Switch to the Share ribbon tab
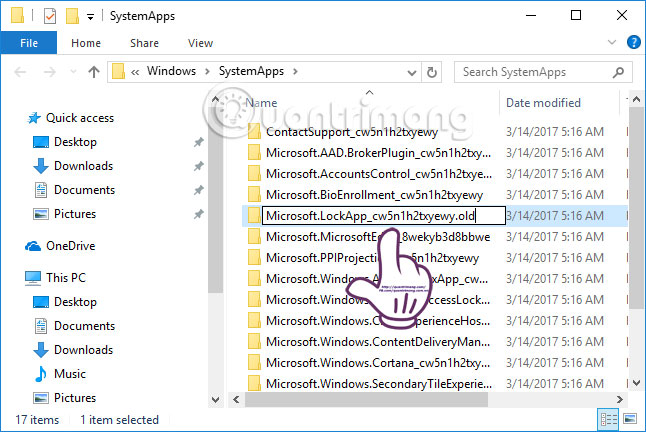Viewport: 646px width, 432px height. coord(144,43)
